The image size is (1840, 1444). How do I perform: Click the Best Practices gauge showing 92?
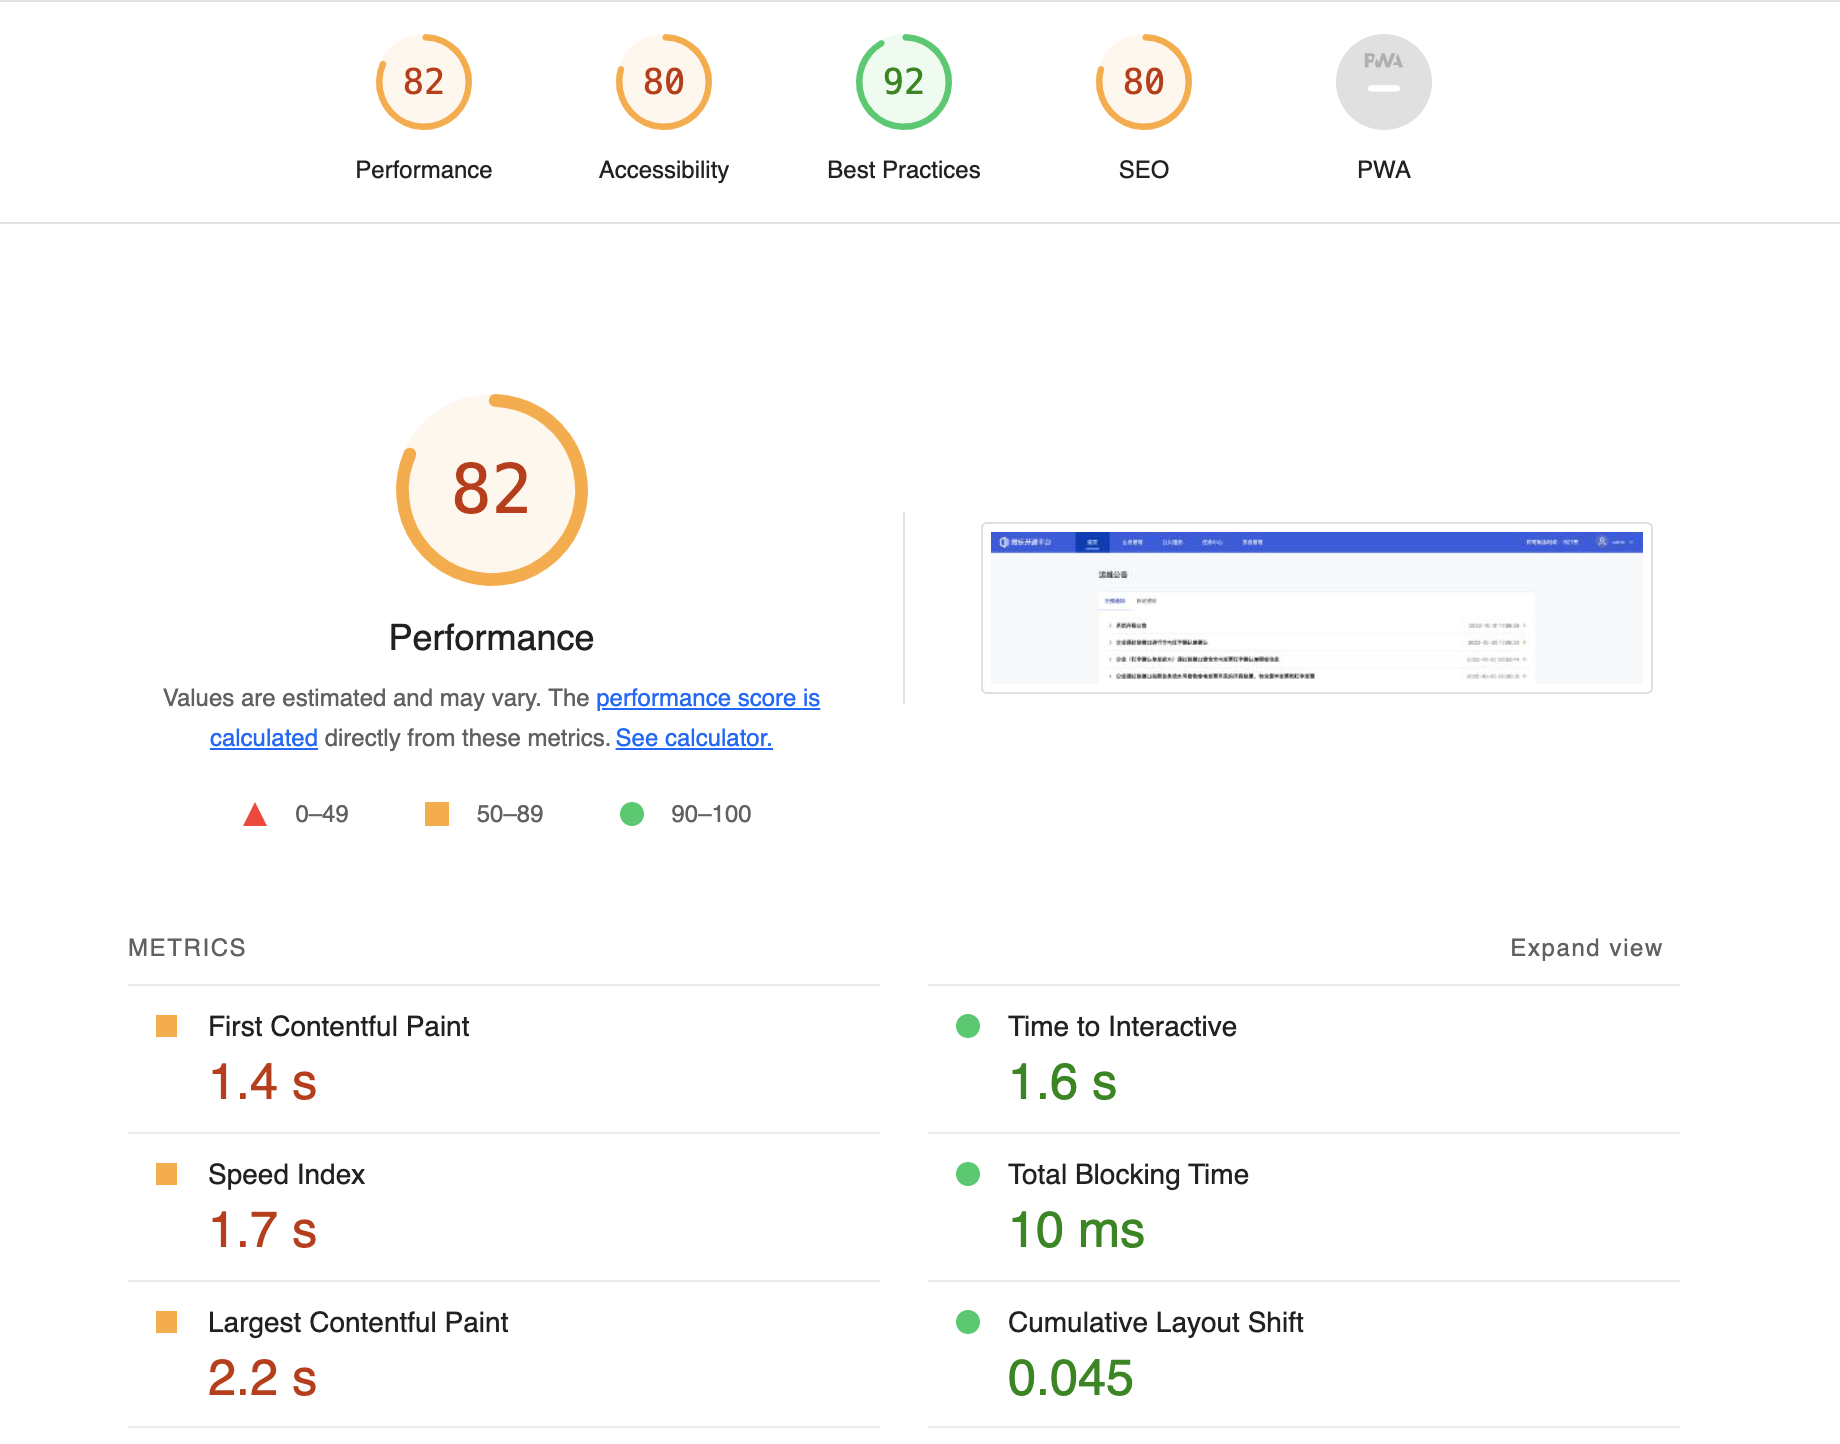point(903,82)
